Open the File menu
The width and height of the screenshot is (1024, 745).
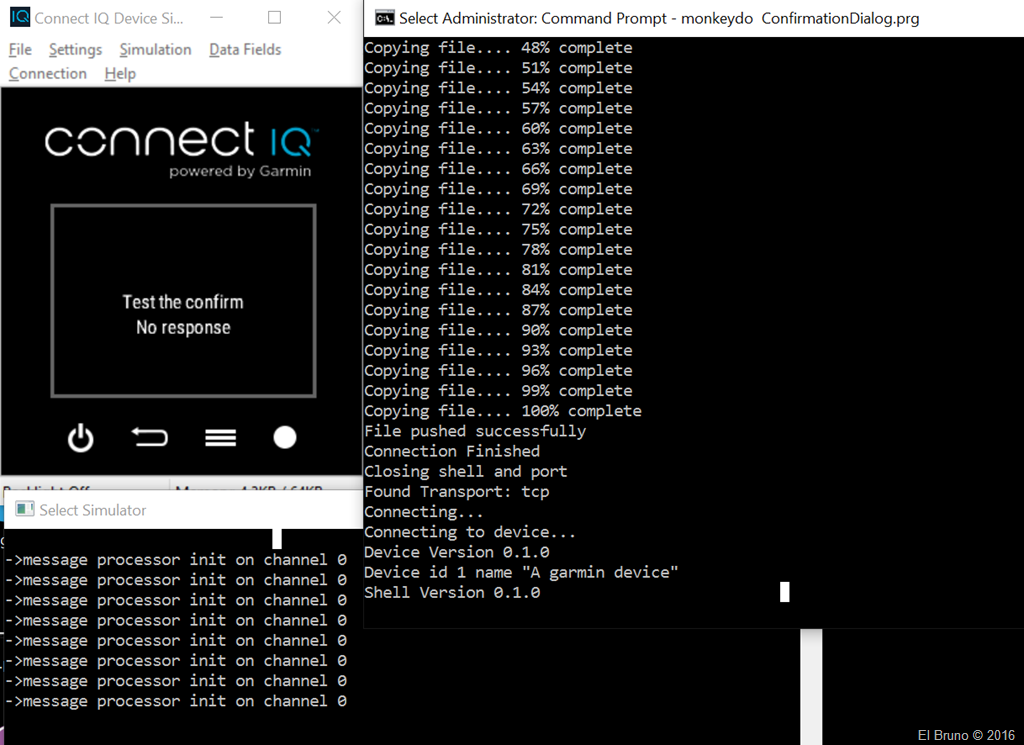(20, 49)
